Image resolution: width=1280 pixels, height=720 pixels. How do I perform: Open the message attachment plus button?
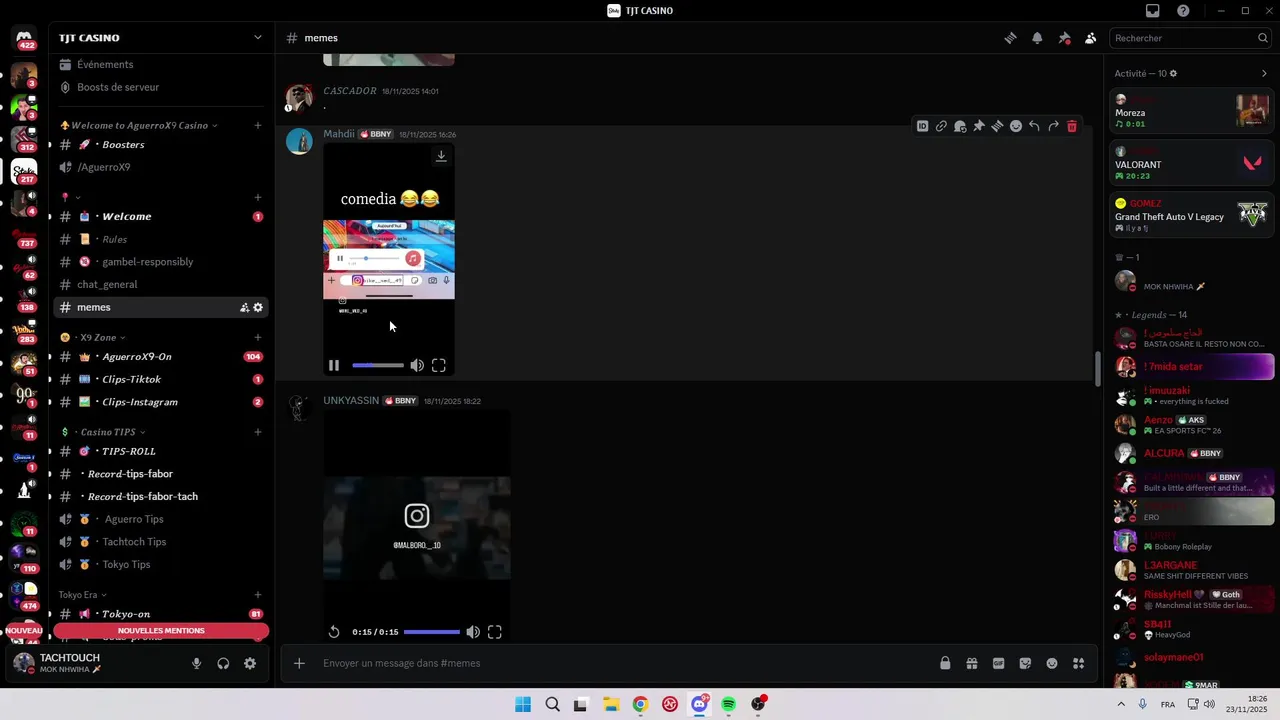point(299,663)
